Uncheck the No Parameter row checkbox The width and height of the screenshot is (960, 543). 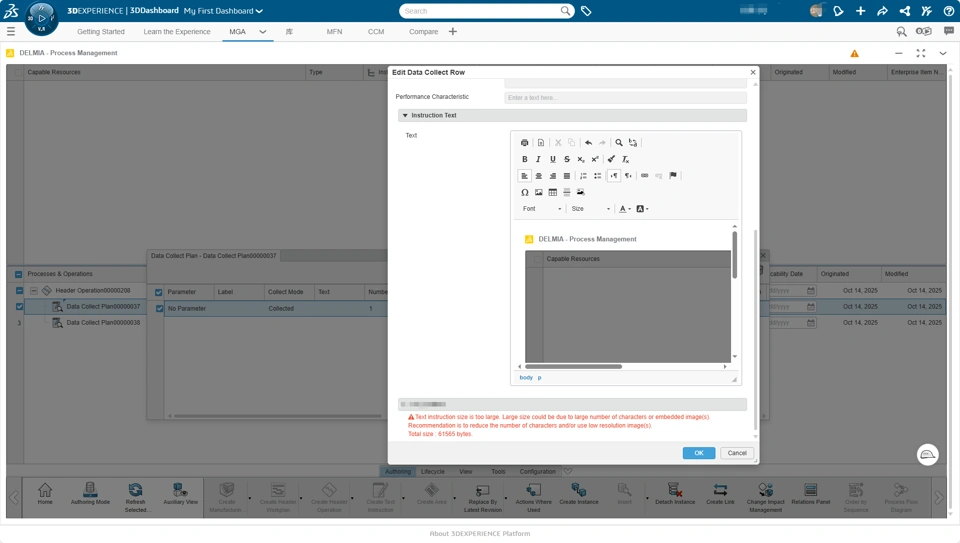point(159,309)
